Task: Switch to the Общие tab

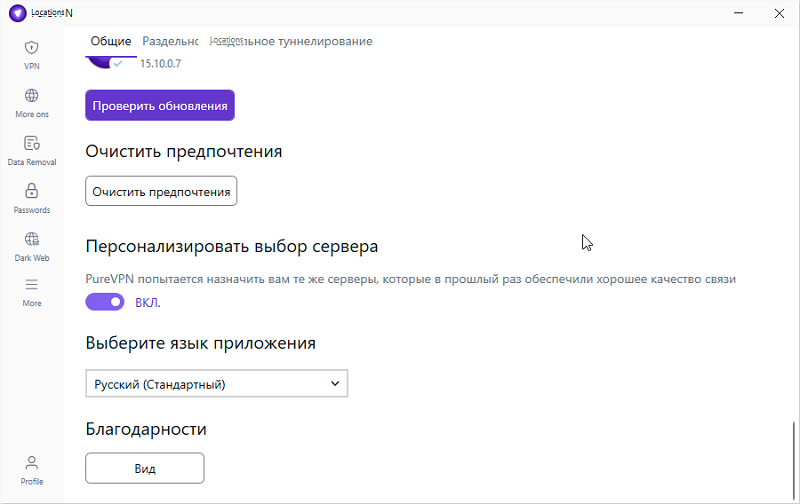Action: pos(111,41)
